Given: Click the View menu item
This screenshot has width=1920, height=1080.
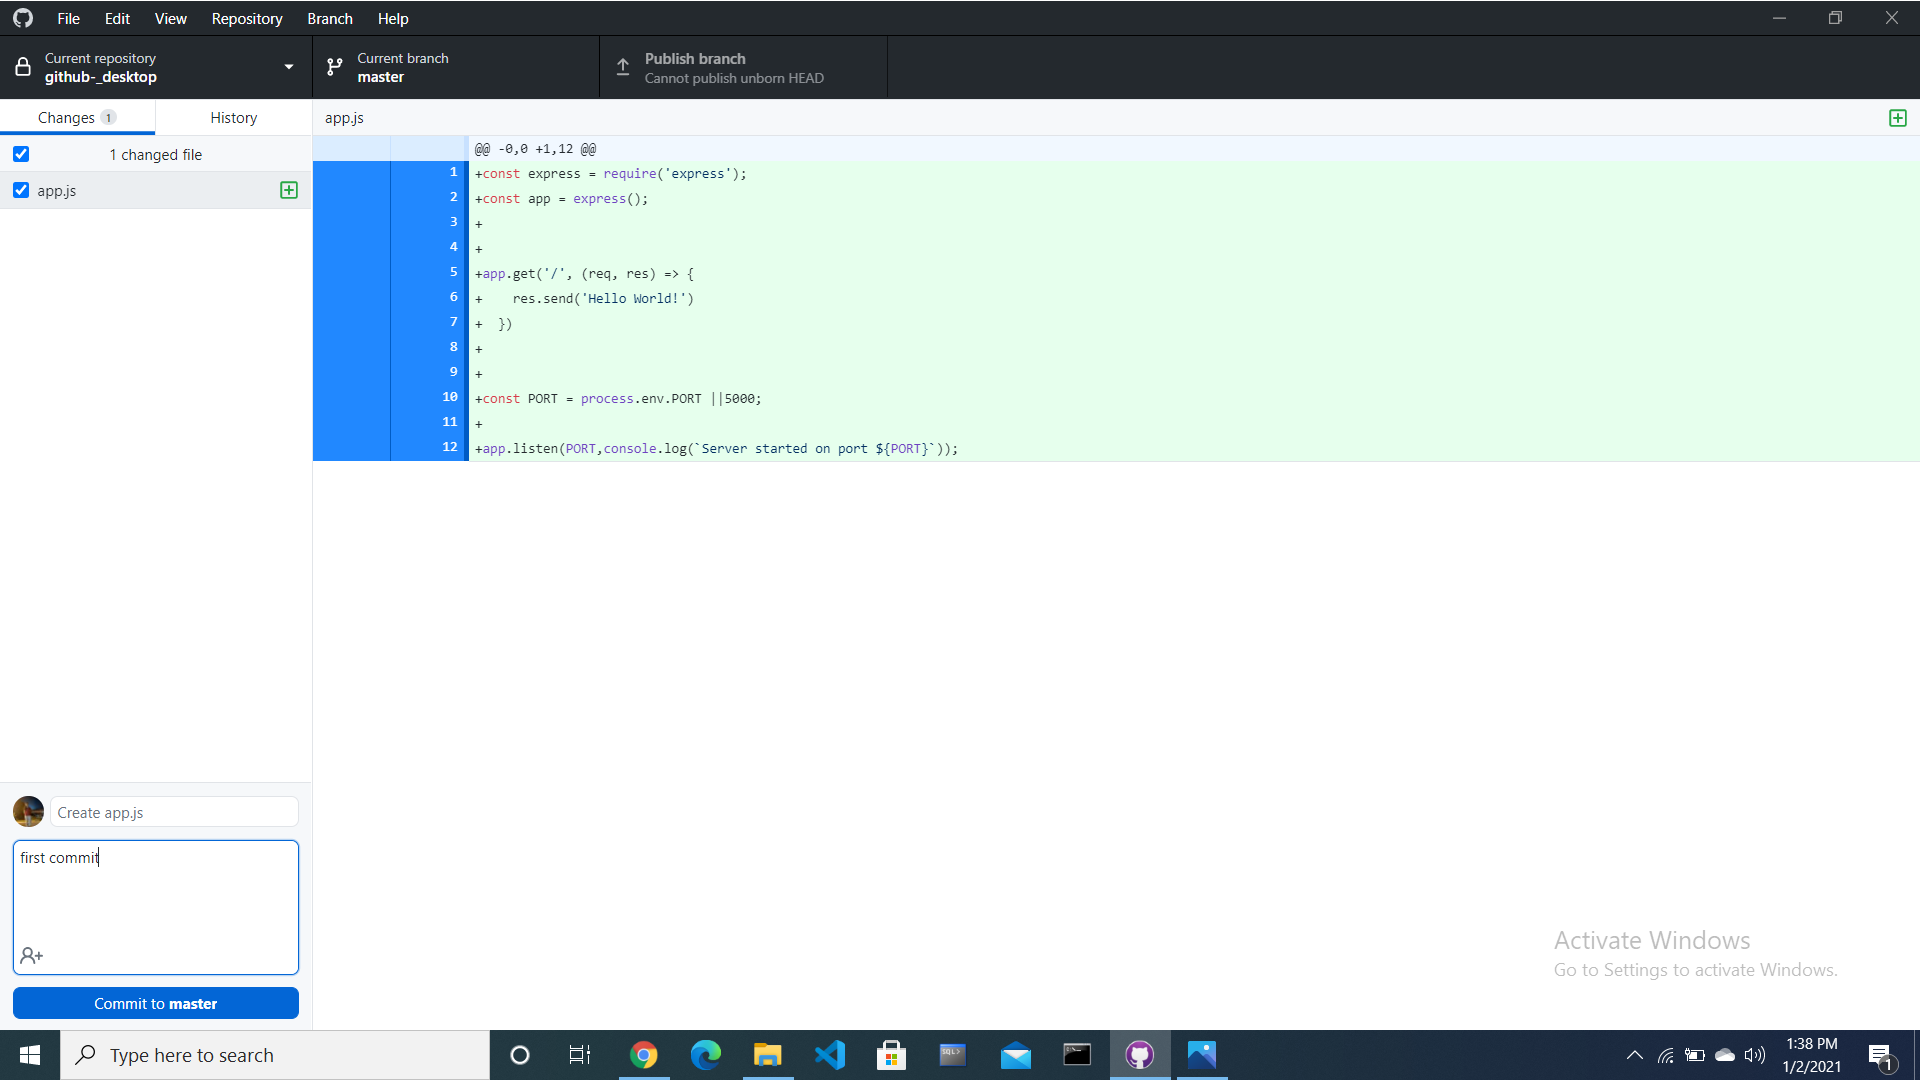Looking at the screenshot, I should (169, 17).
